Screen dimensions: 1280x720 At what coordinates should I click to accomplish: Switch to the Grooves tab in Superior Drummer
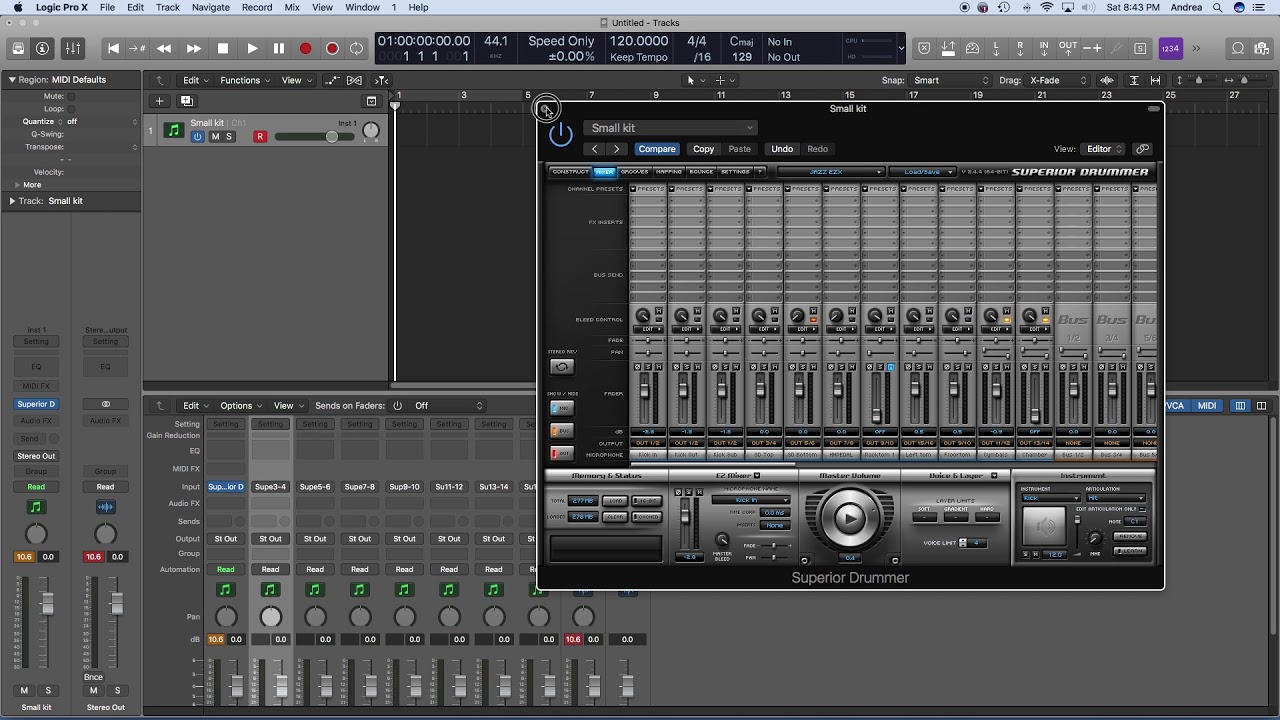click(x=634, y=172)
